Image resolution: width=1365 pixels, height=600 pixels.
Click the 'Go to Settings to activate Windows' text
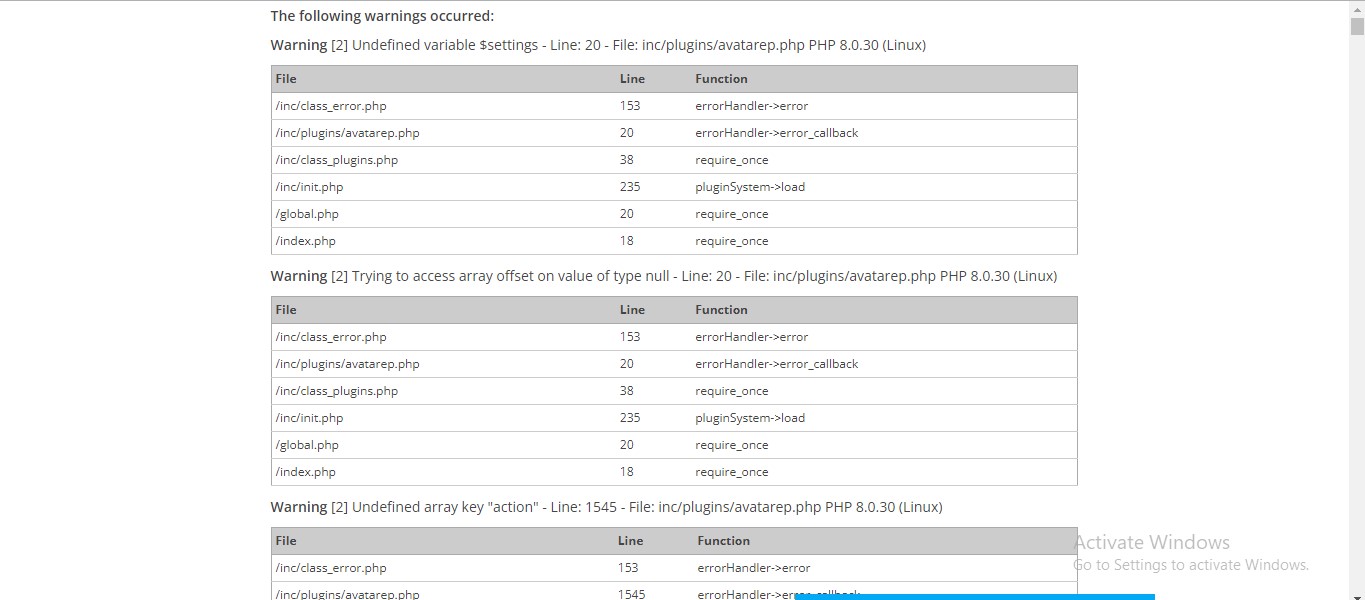pyautogui.click(x=1190, y=565)
